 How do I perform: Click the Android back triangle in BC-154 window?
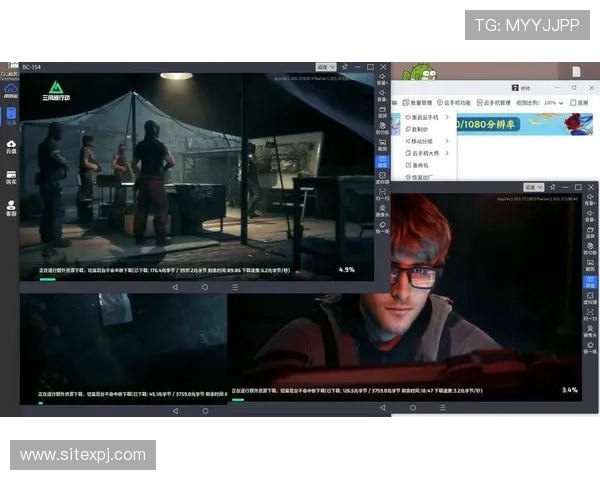pos(175,287)
